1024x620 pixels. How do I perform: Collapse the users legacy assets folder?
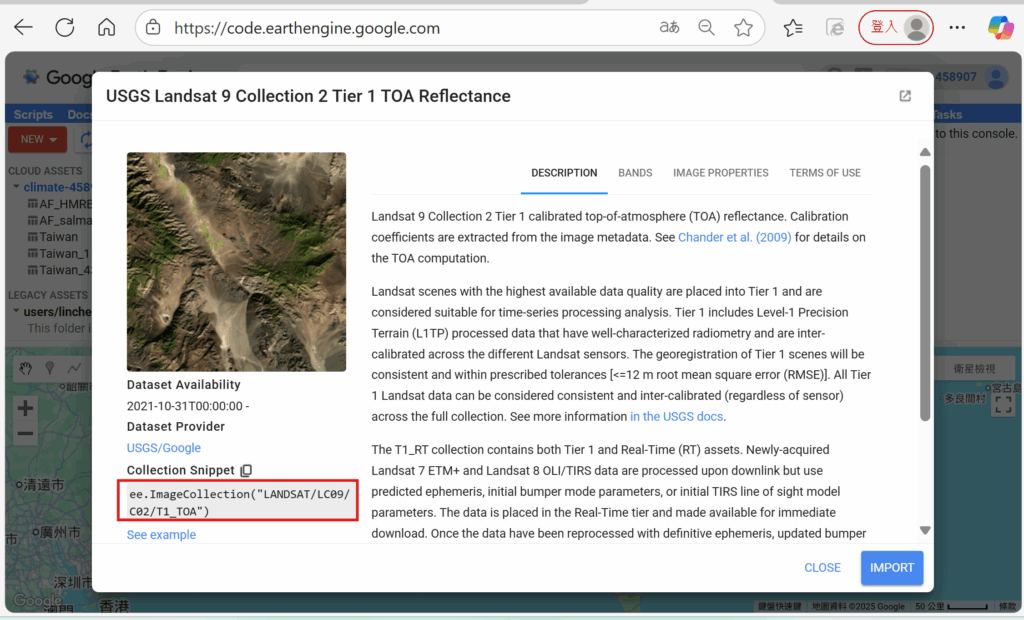[x=16, y=312]
